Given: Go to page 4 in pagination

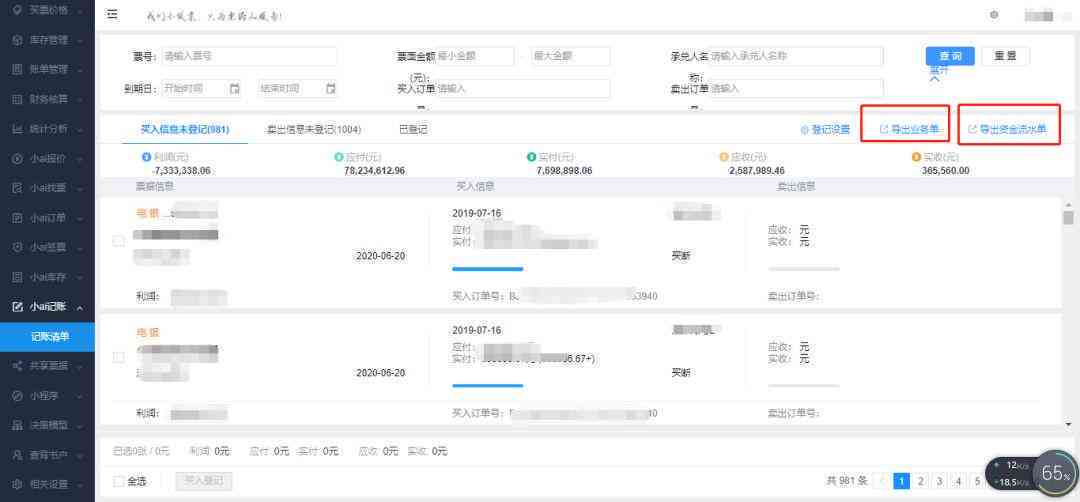Looking at the screenshot, I should point(959,481).
